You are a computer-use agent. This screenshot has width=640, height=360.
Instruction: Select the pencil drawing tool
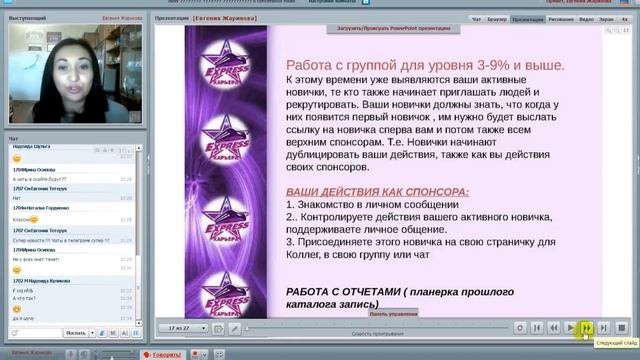click(234, 328)
